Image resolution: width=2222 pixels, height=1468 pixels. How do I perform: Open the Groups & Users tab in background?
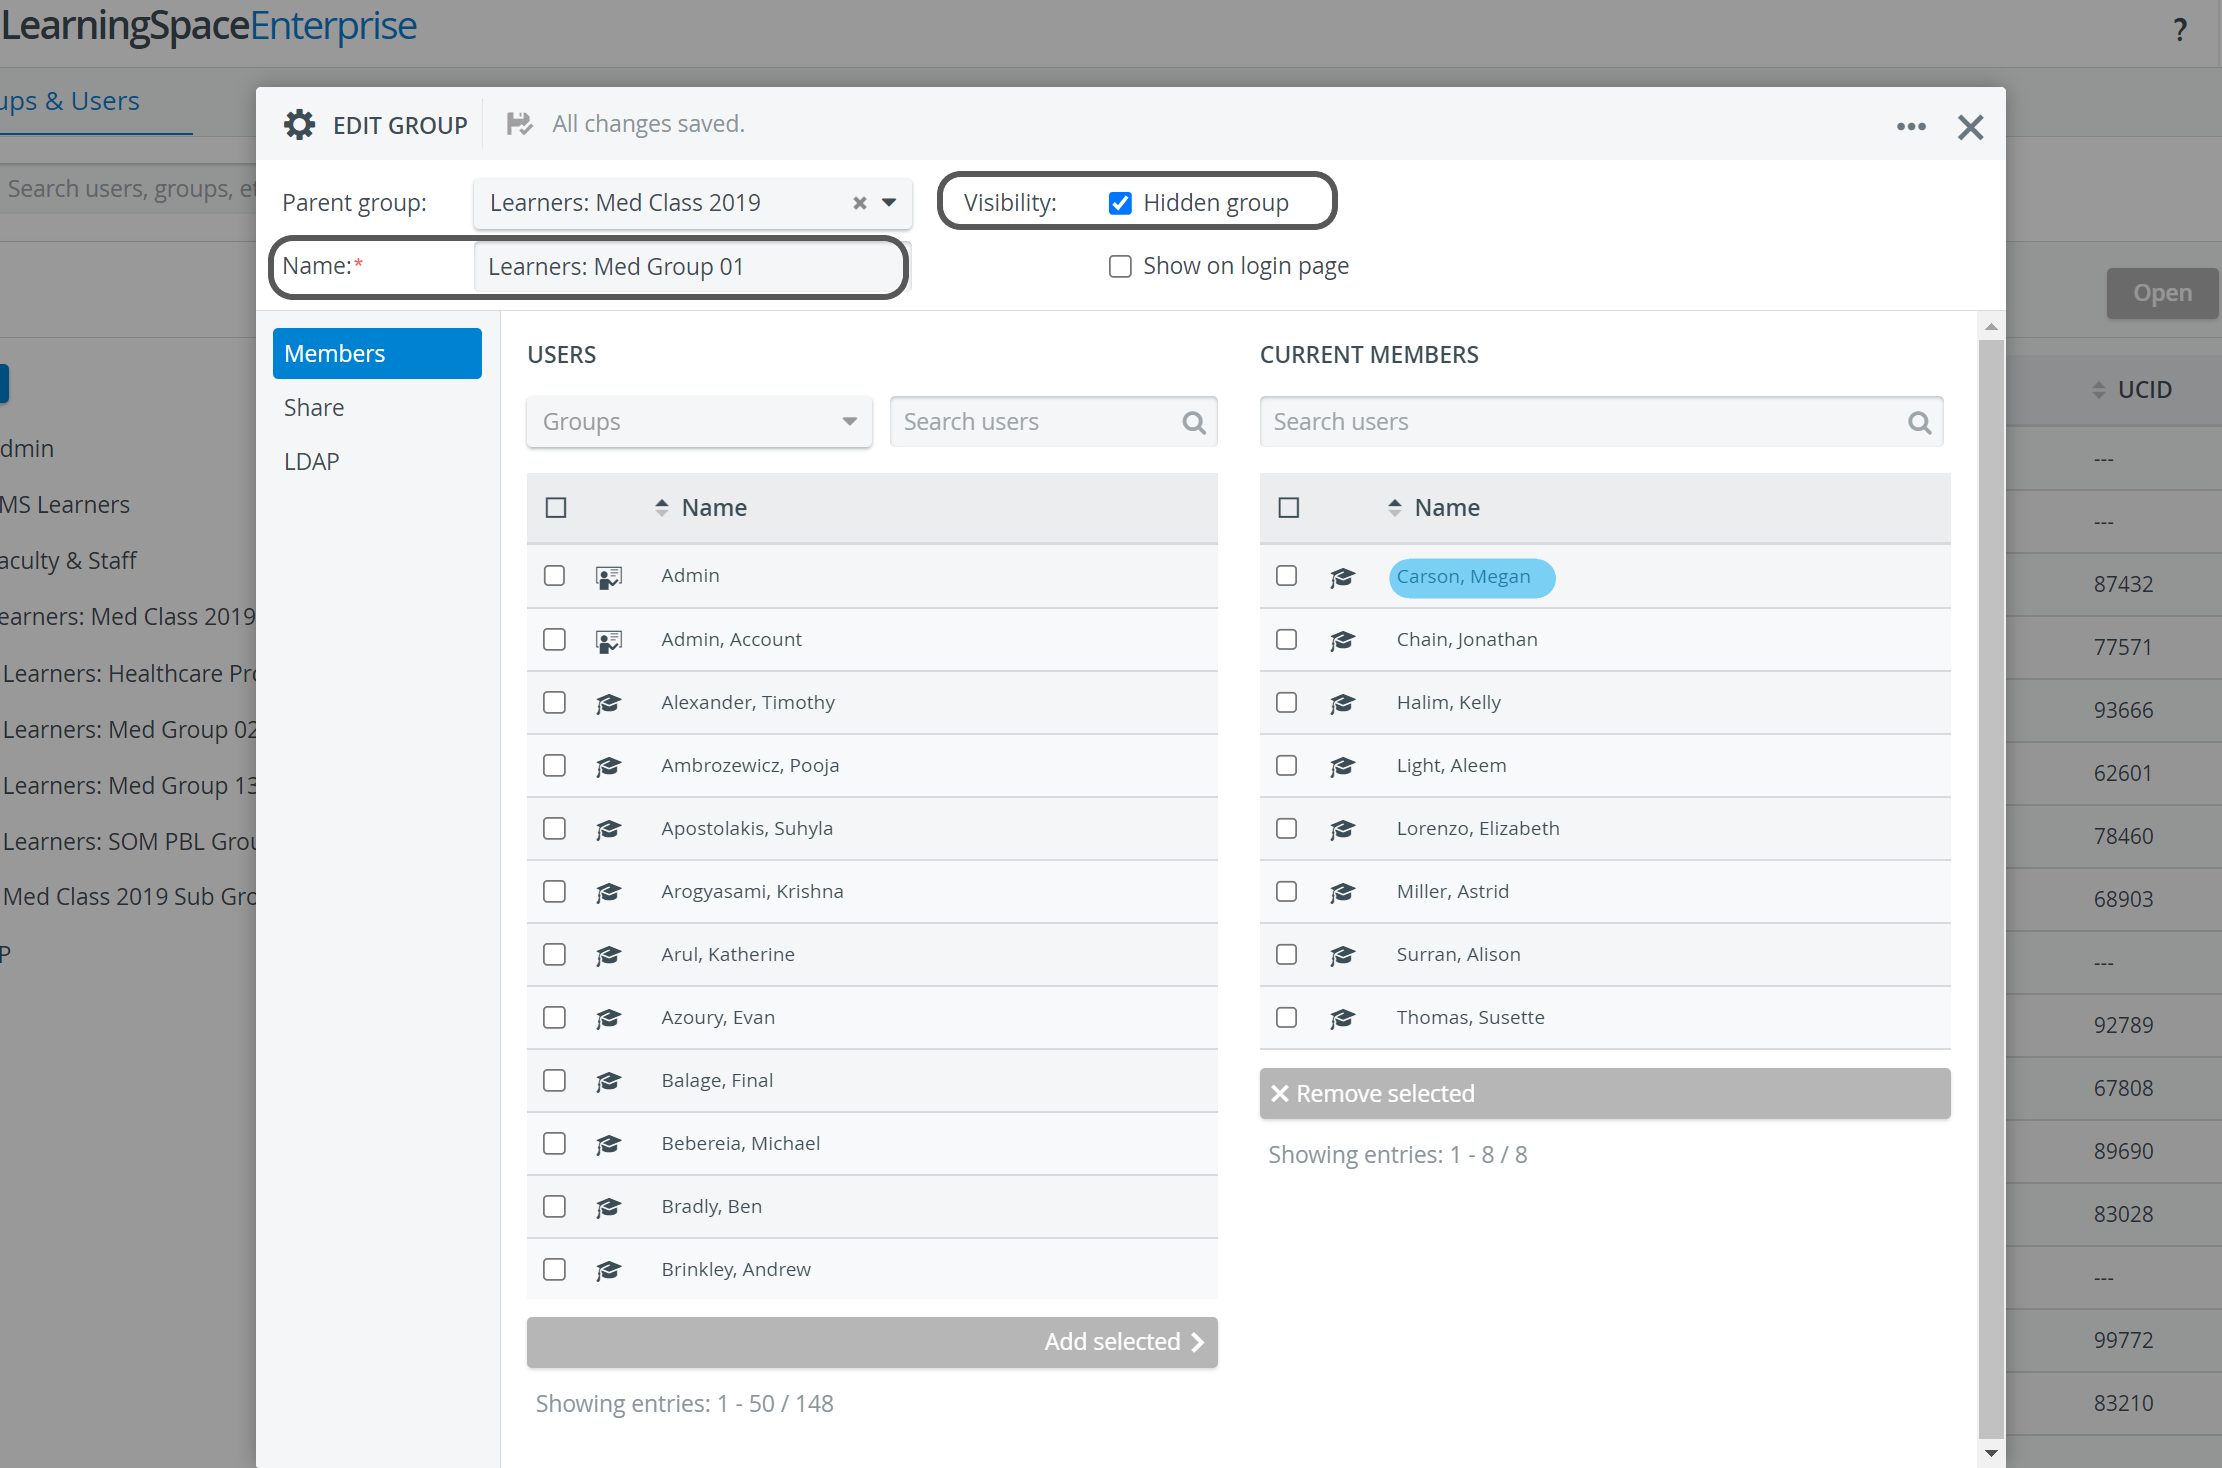point(70,102)
